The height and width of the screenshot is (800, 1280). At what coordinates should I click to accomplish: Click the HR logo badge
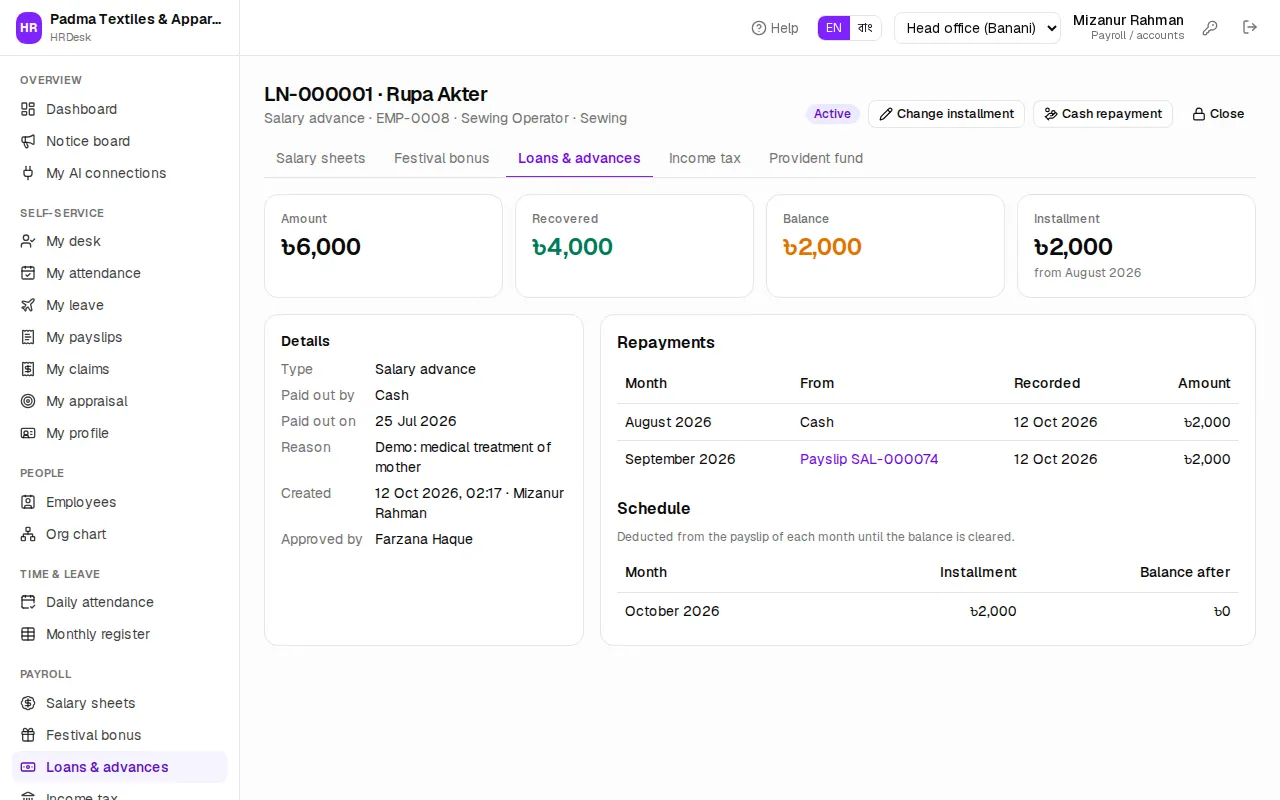(x=29, y=28)
